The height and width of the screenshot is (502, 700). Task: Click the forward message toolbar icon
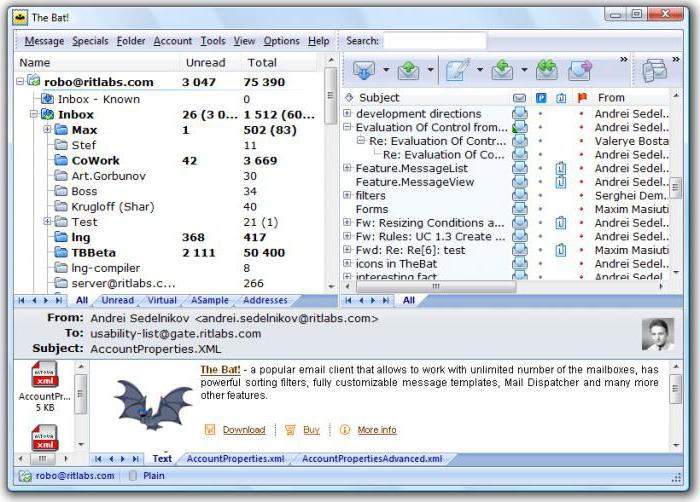[579, 70]
